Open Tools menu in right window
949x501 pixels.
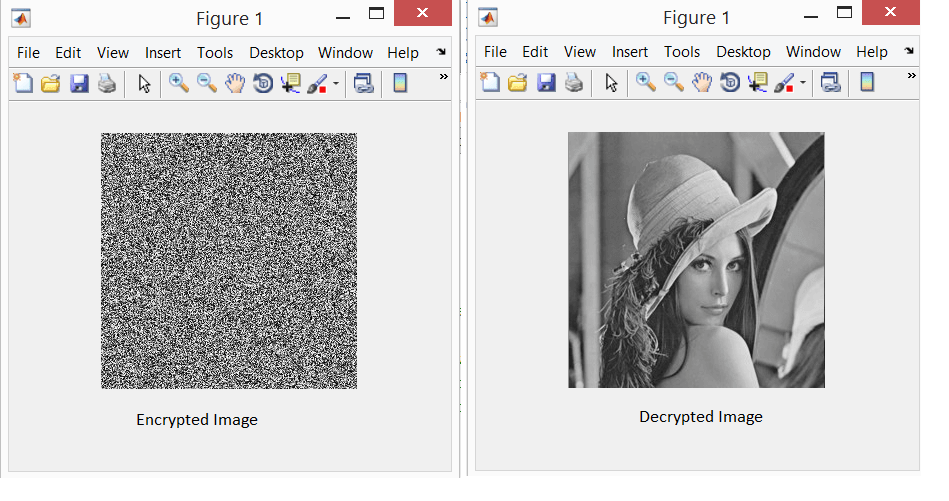tap(681, 52)
